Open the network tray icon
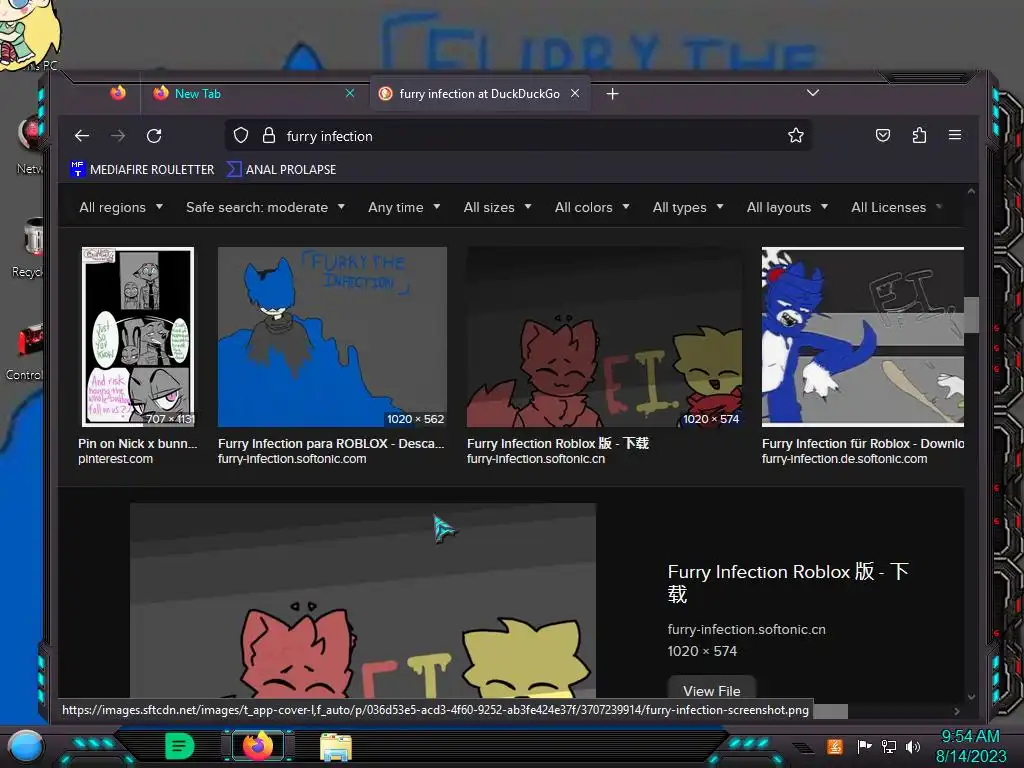Viewport: 1024px width, 768px height. pos(888,746)
